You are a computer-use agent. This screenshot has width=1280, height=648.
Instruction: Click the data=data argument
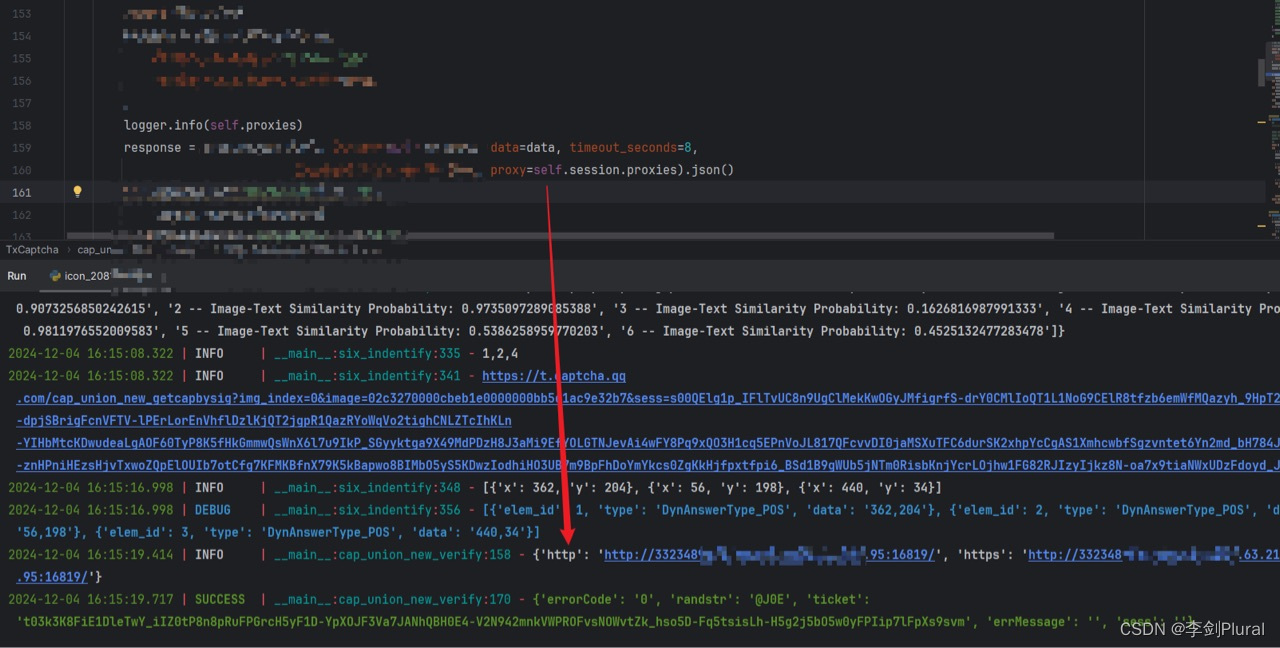pyautogui.click(x=522, y=148)
